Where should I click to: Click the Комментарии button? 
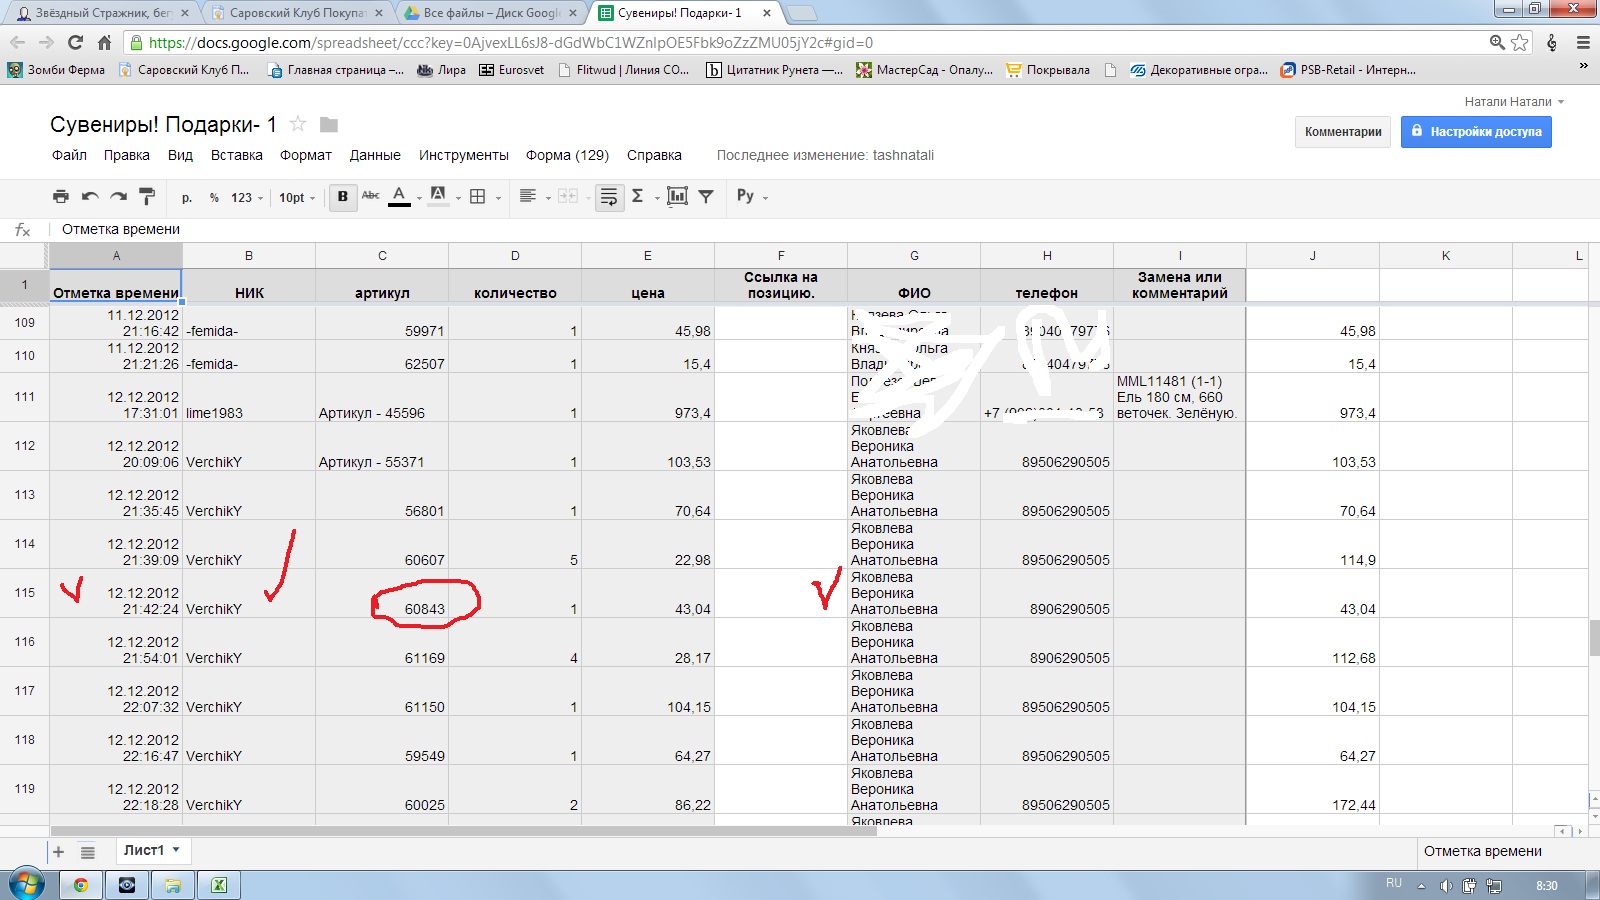tap(1343, 132)
